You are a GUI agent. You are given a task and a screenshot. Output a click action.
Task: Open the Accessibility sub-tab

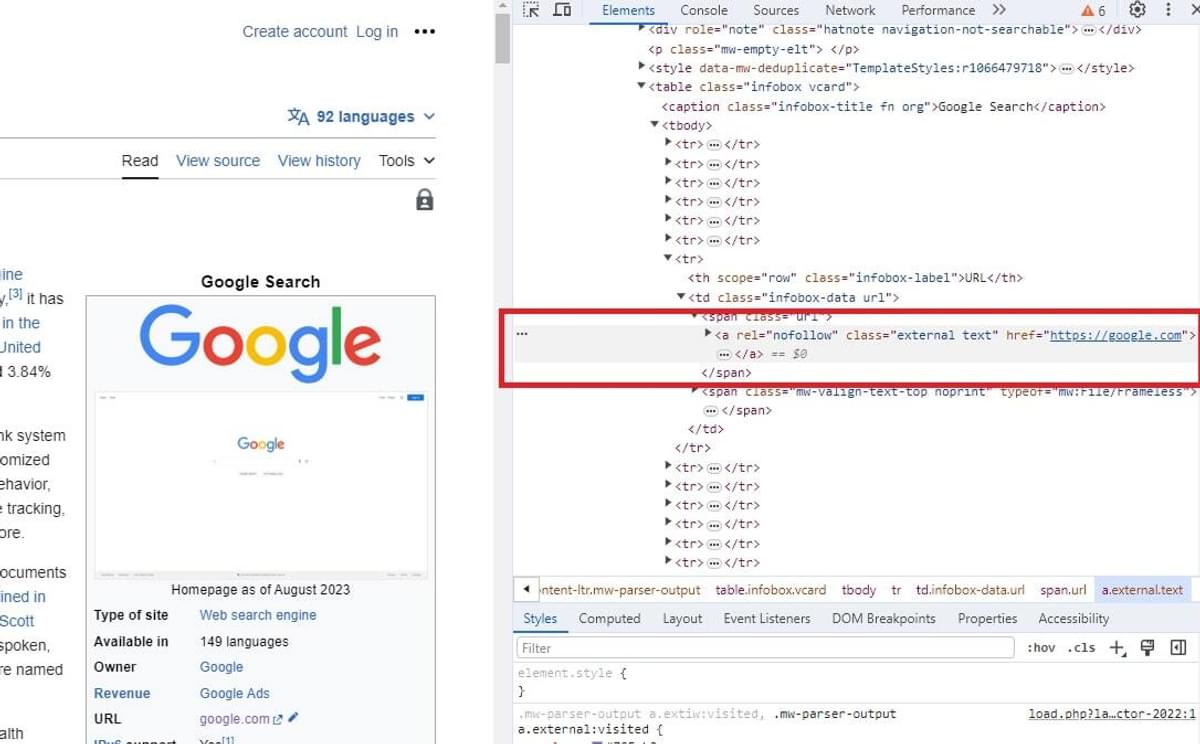1073,618
